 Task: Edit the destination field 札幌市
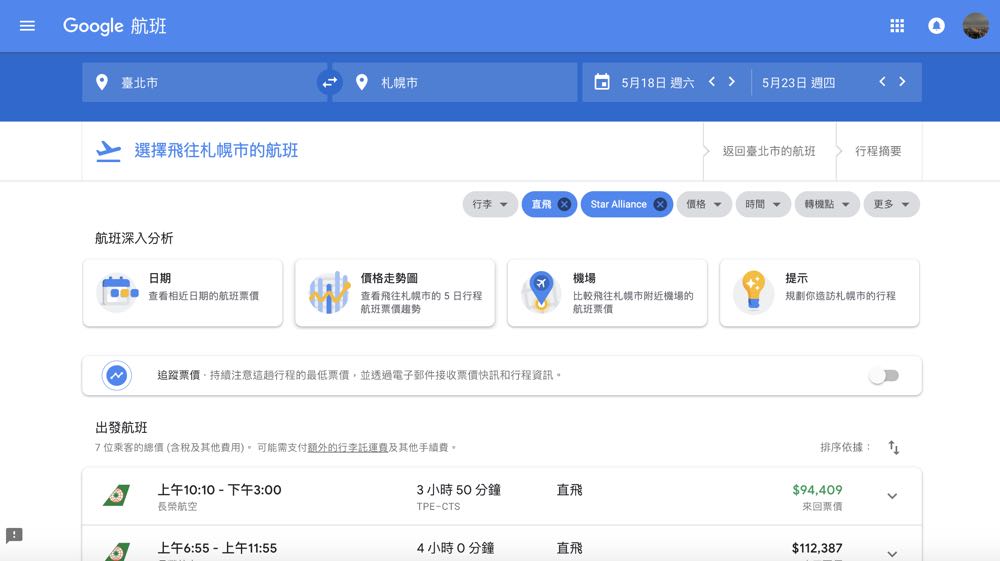pos(455,82)
